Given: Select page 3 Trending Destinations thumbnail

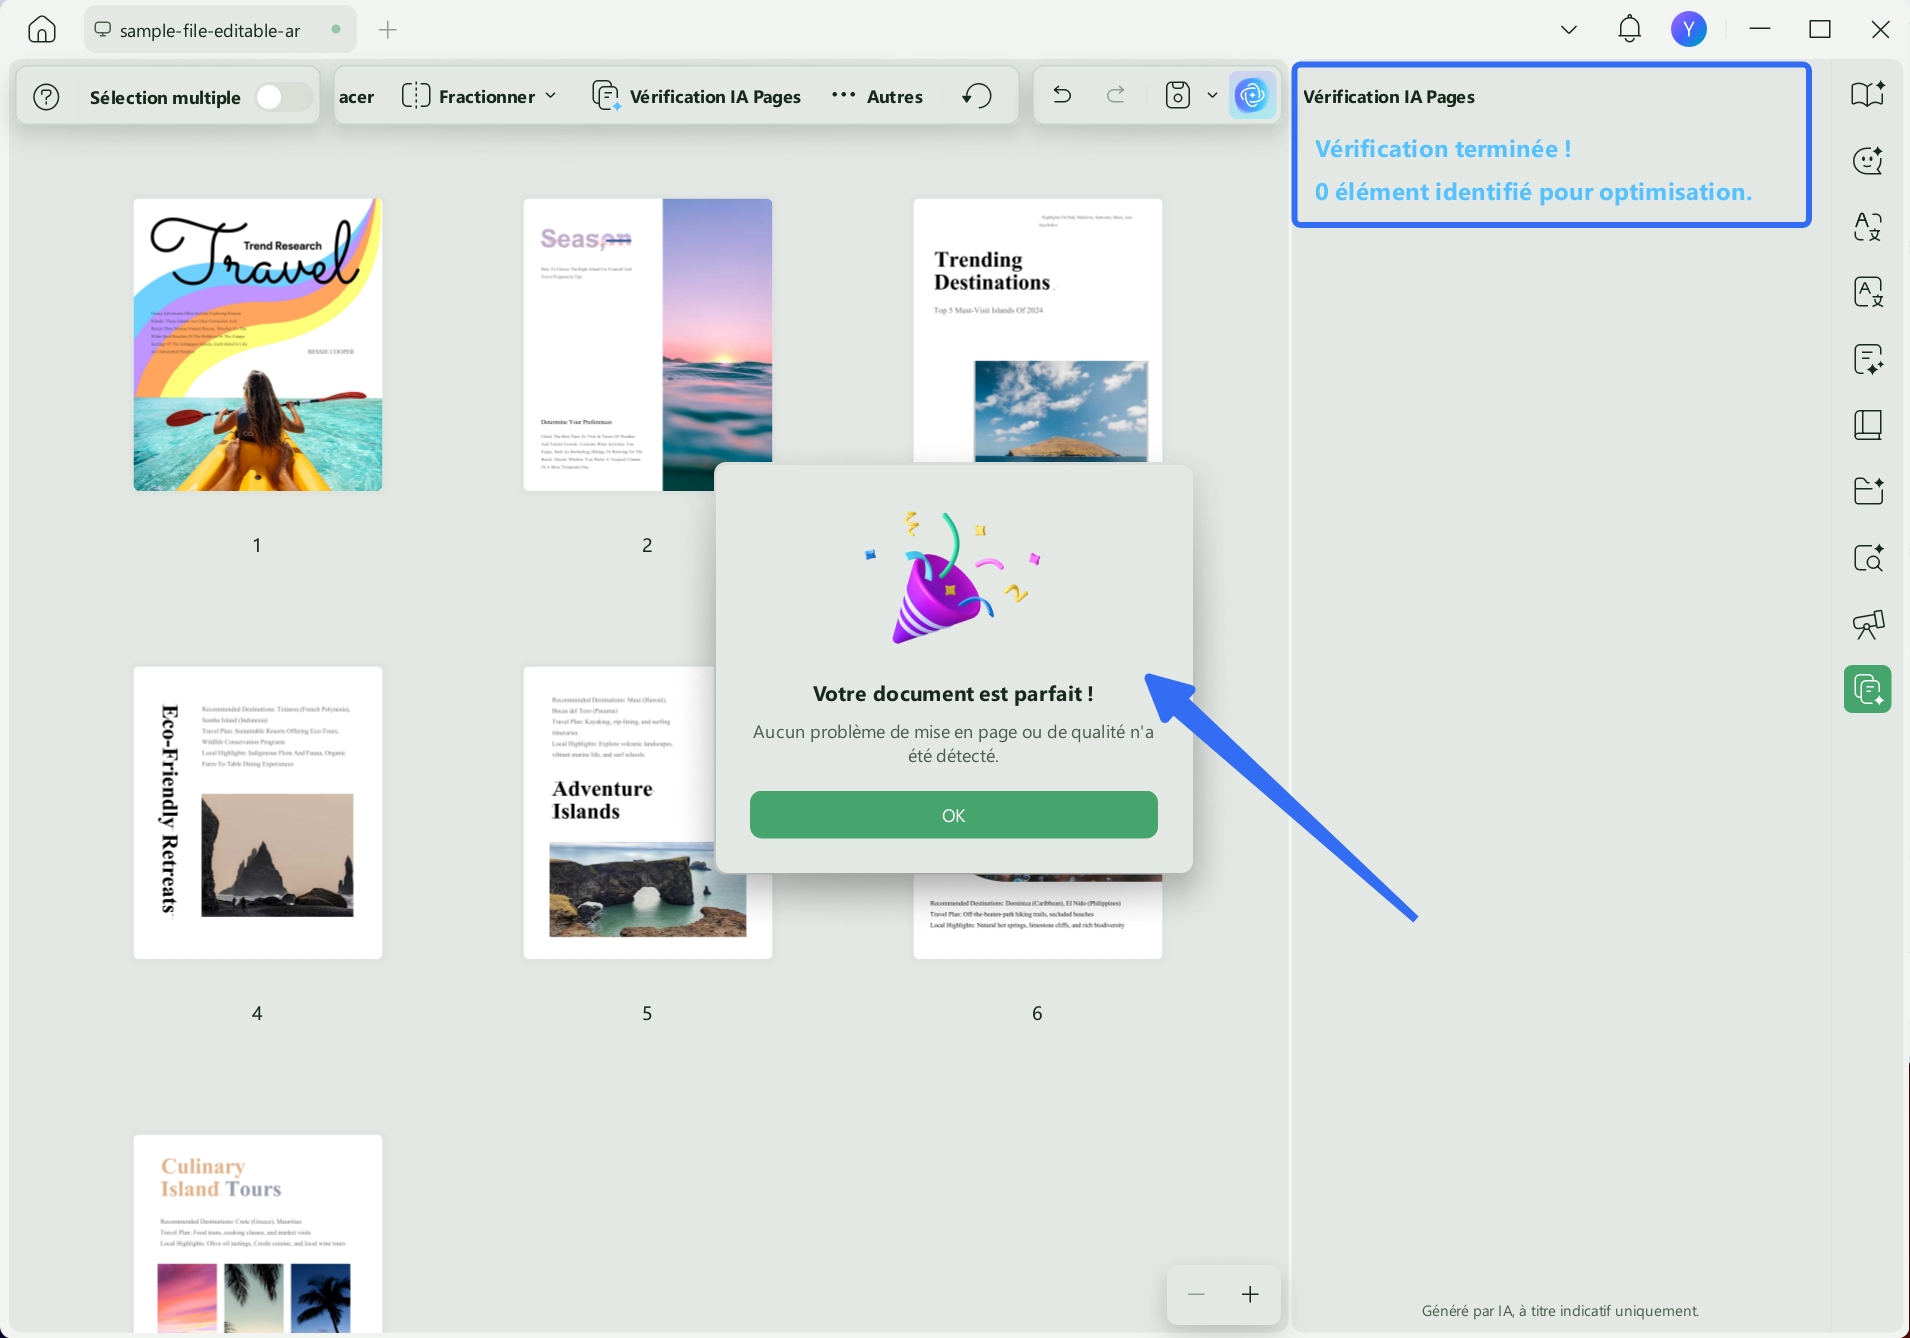Looking at the screenshot, I should (x=1038, y=330).
